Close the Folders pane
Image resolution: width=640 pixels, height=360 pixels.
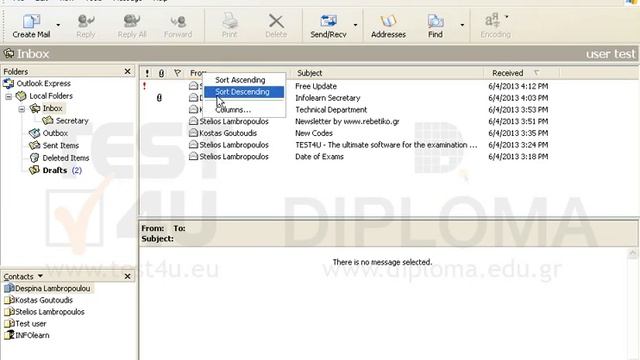(x=127, y=71)
